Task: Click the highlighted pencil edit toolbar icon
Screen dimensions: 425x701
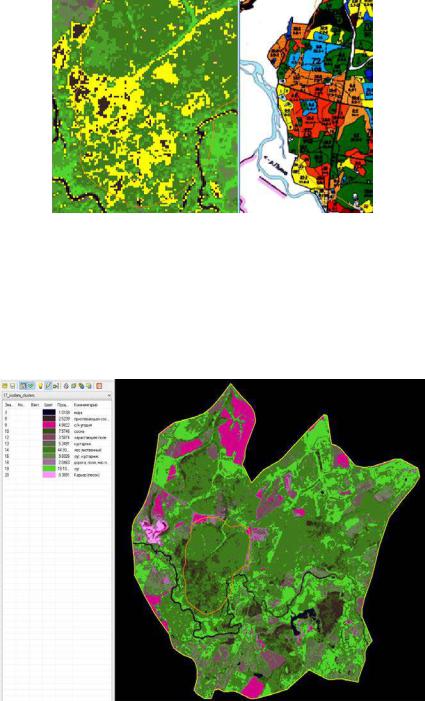Action: [48, 386]
